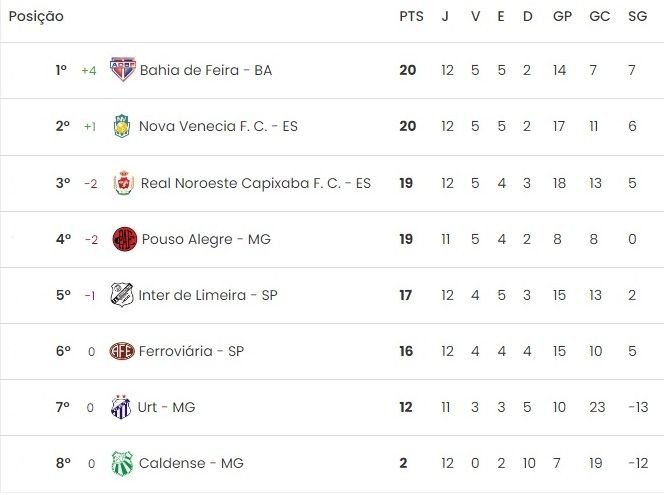
Task: Click Inter de Limeira's 17 points value
Action: [x=405, y=295]
